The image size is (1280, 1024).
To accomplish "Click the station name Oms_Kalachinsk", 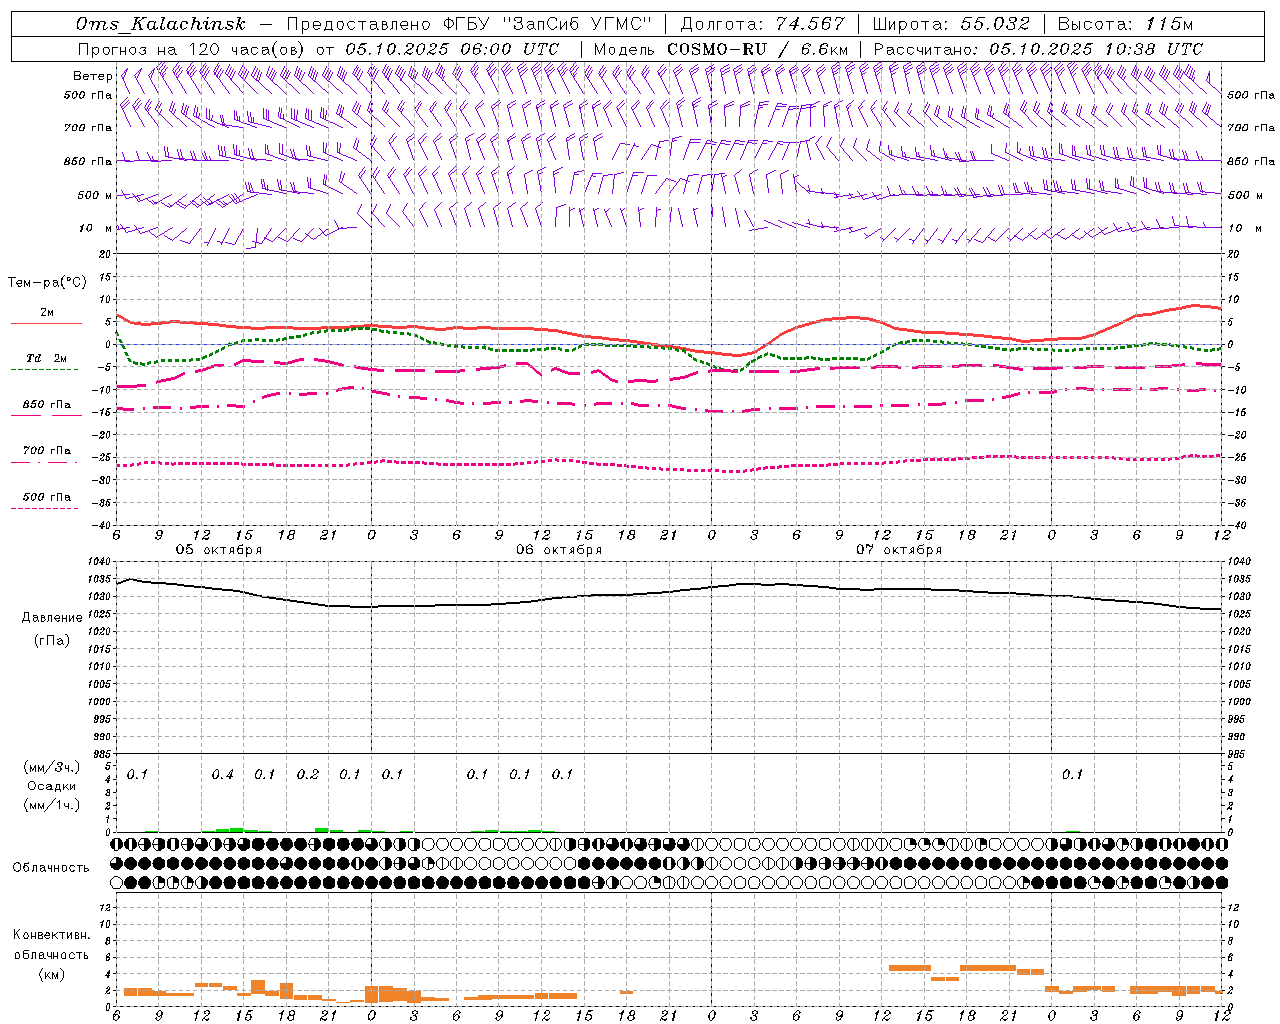I will point(160,24).
